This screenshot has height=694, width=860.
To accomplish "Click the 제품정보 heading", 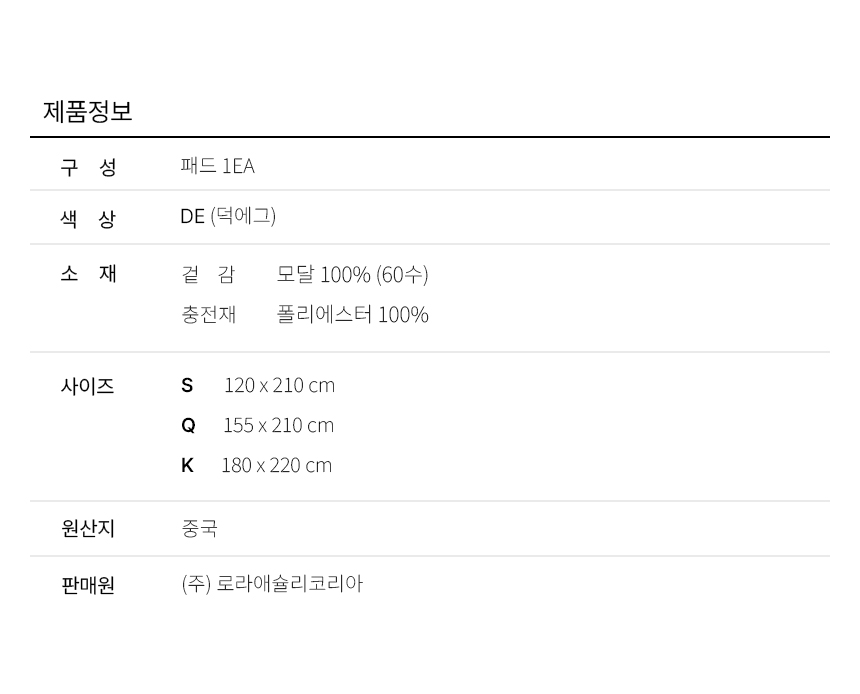I will pos(87,111).
